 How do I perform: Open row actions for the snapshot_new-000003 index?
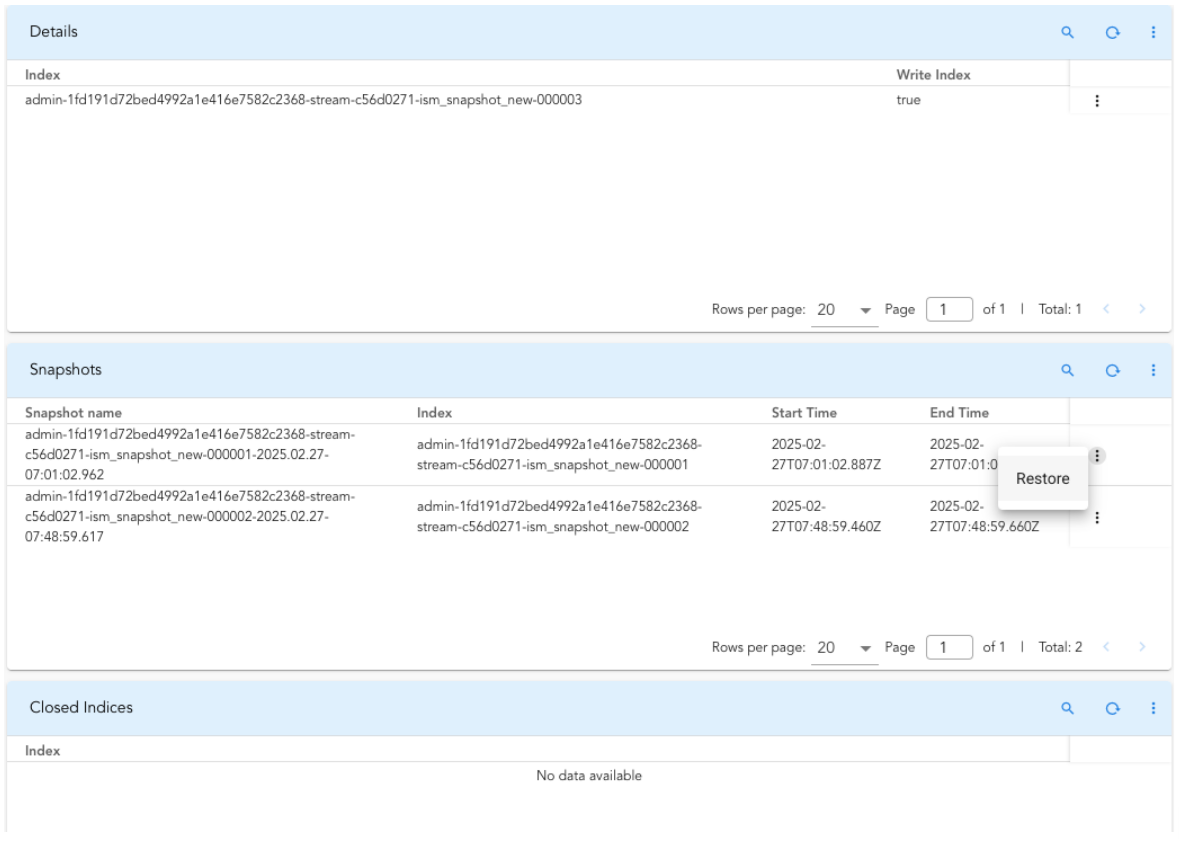tap(1097, 100)
